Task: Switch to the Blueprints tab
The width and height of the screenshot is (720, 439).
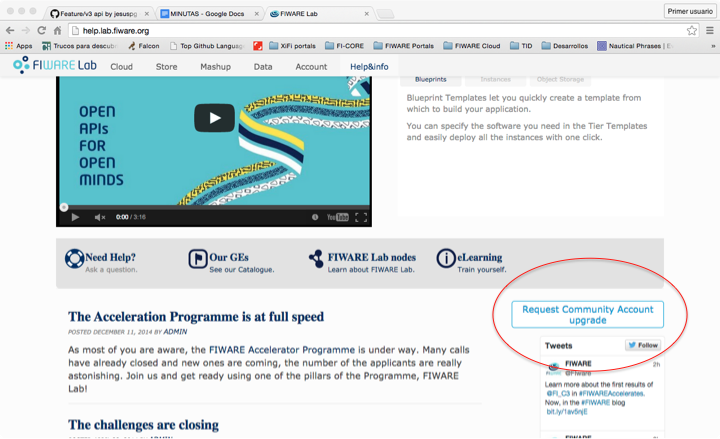Action: click(431, 79)
